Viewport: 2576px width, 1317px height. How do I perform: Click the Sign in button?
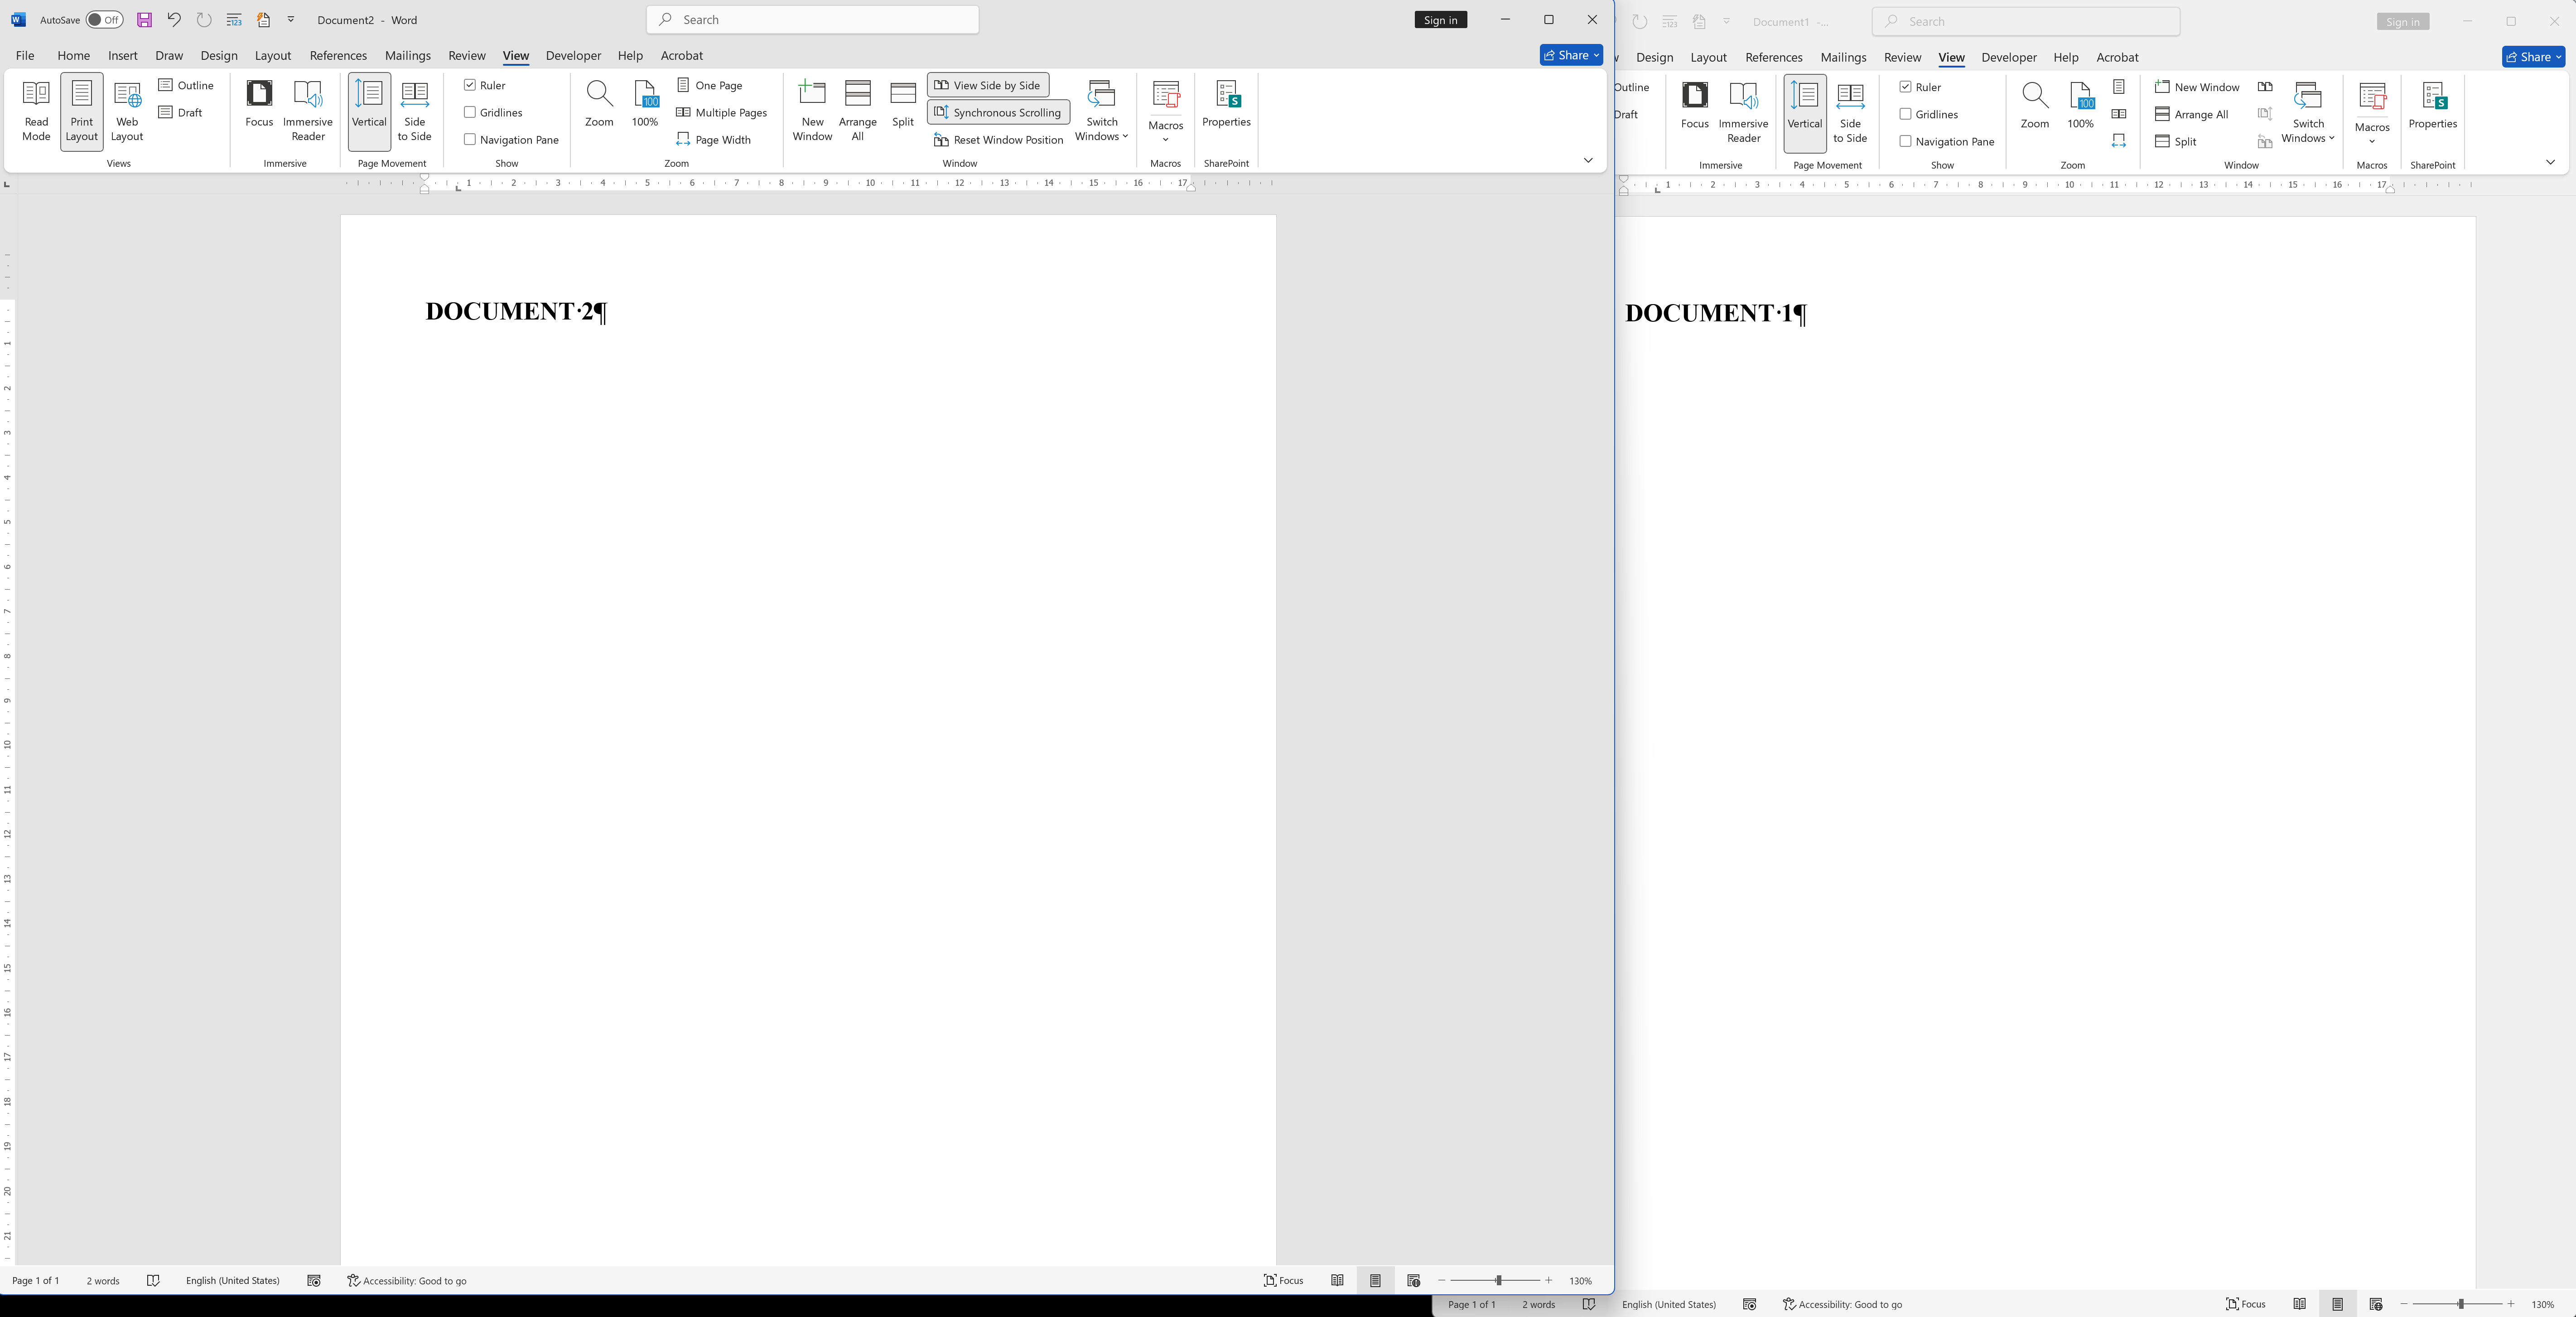[1440, 19]
